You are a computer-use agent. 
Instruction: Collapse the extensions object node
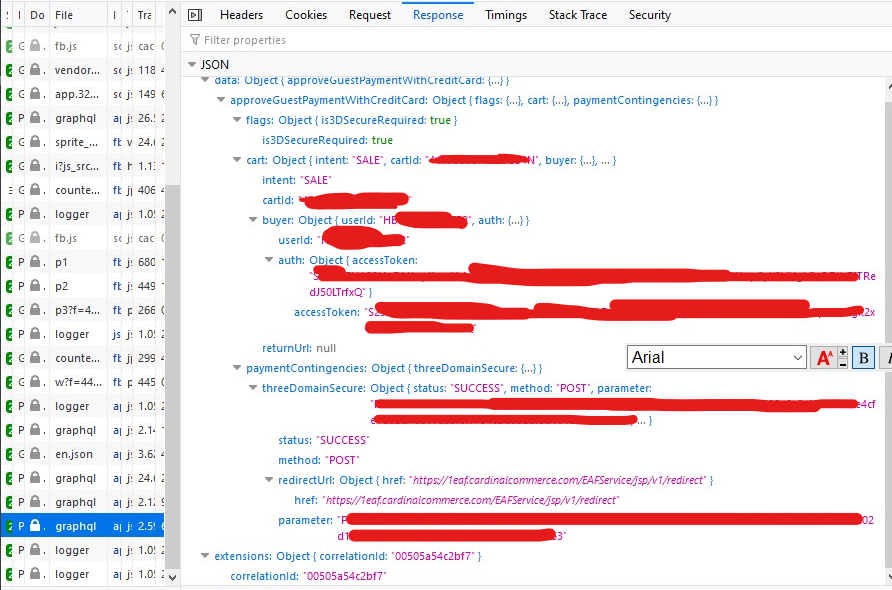point(205,556)
